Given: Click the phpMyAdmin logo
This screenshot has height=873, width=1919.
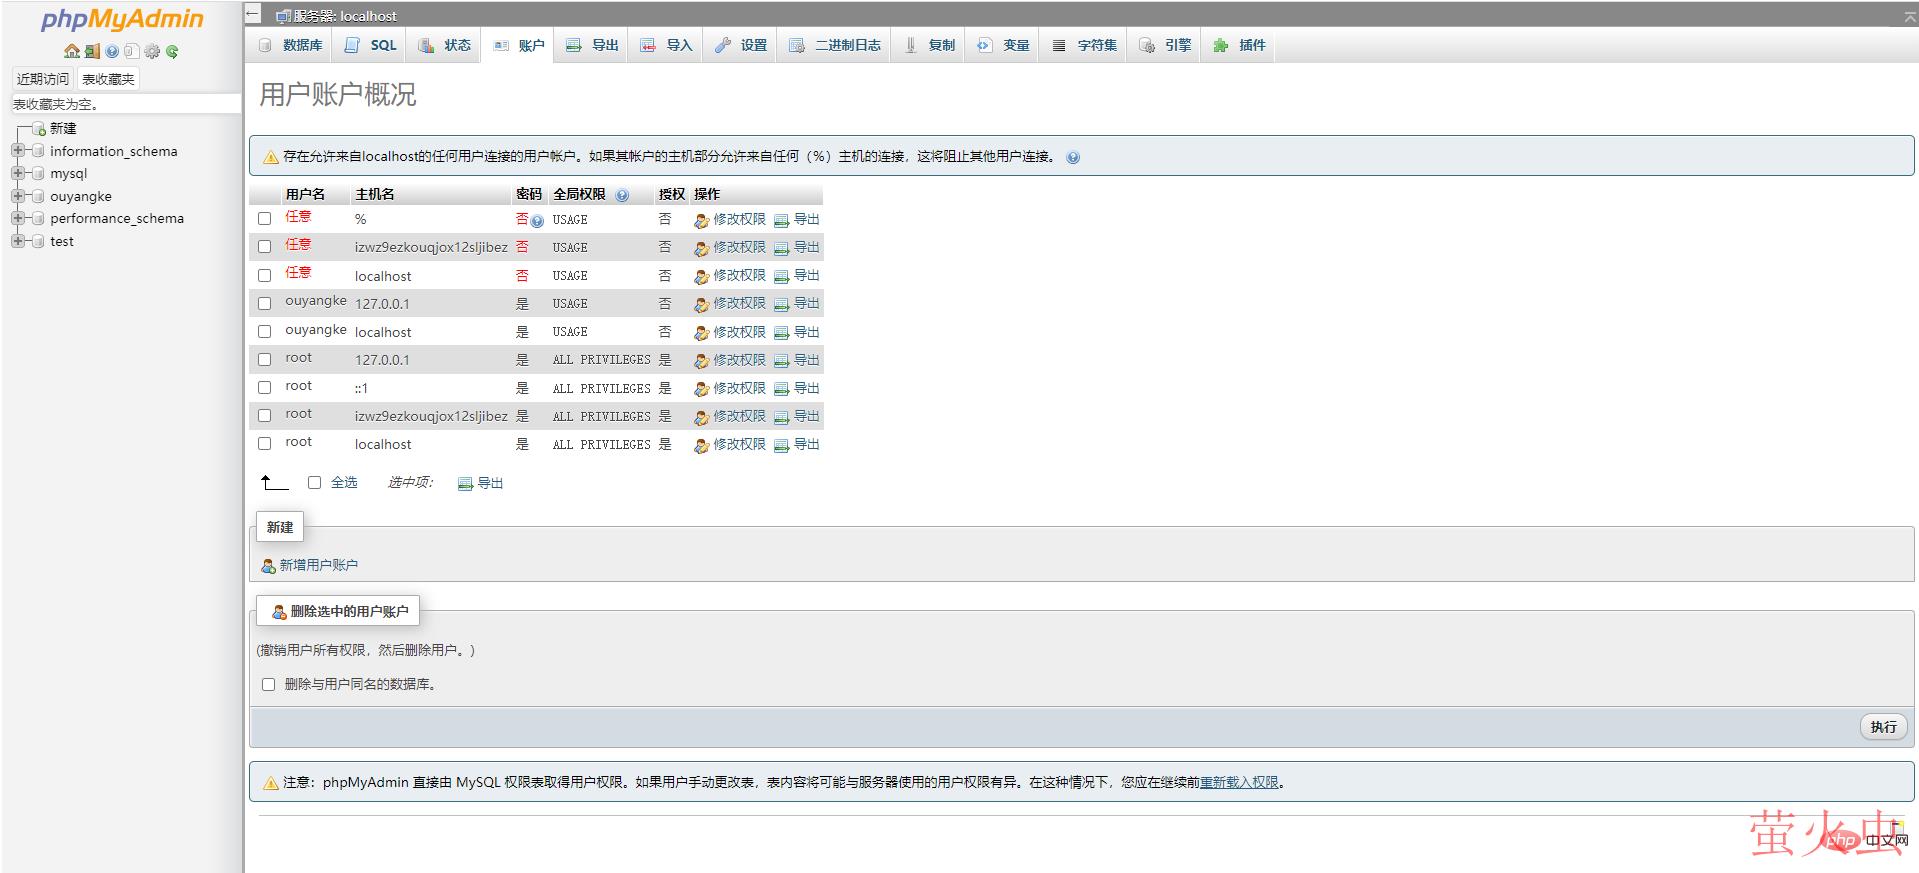Looking at the screenshot, I should (x=122, y=19).
